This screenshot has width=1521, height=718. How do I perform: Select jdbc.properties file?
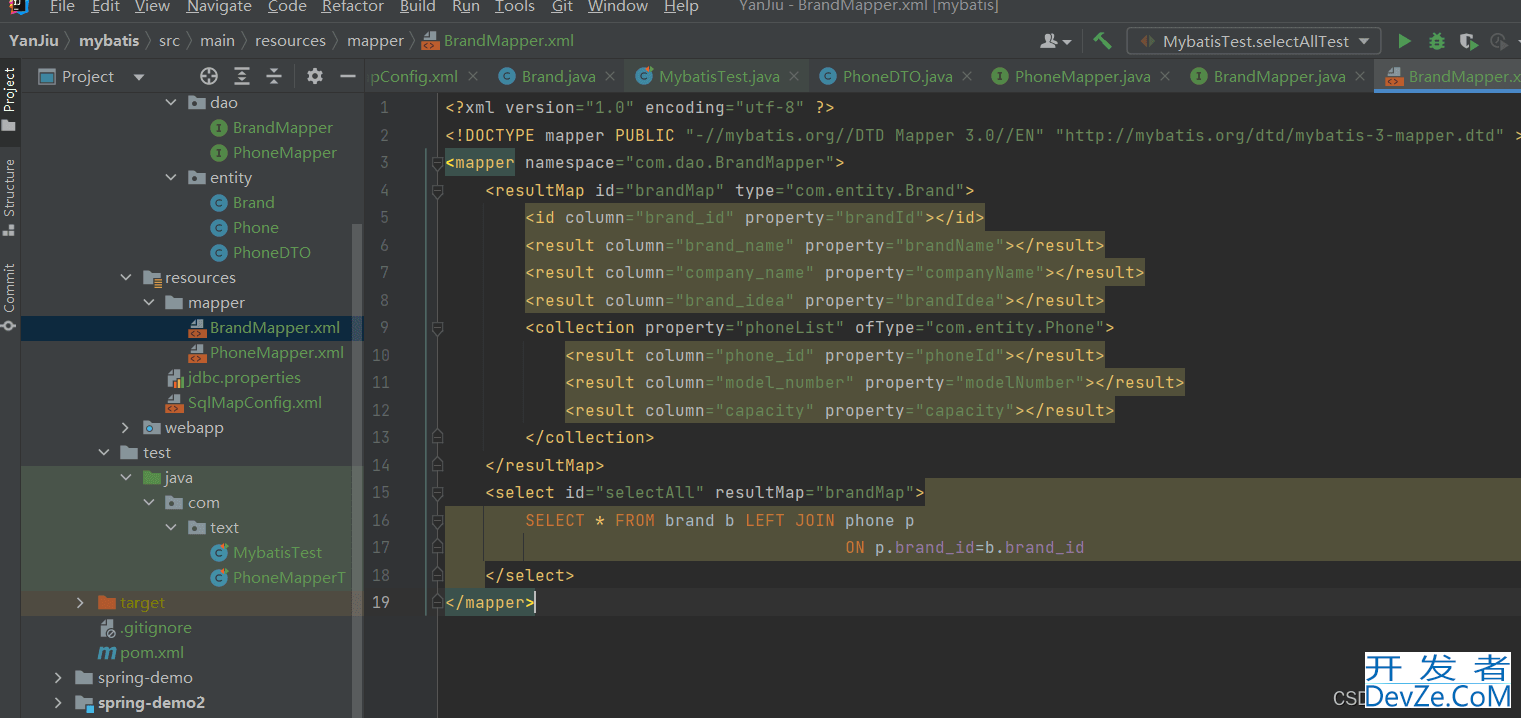coord(244,377)
